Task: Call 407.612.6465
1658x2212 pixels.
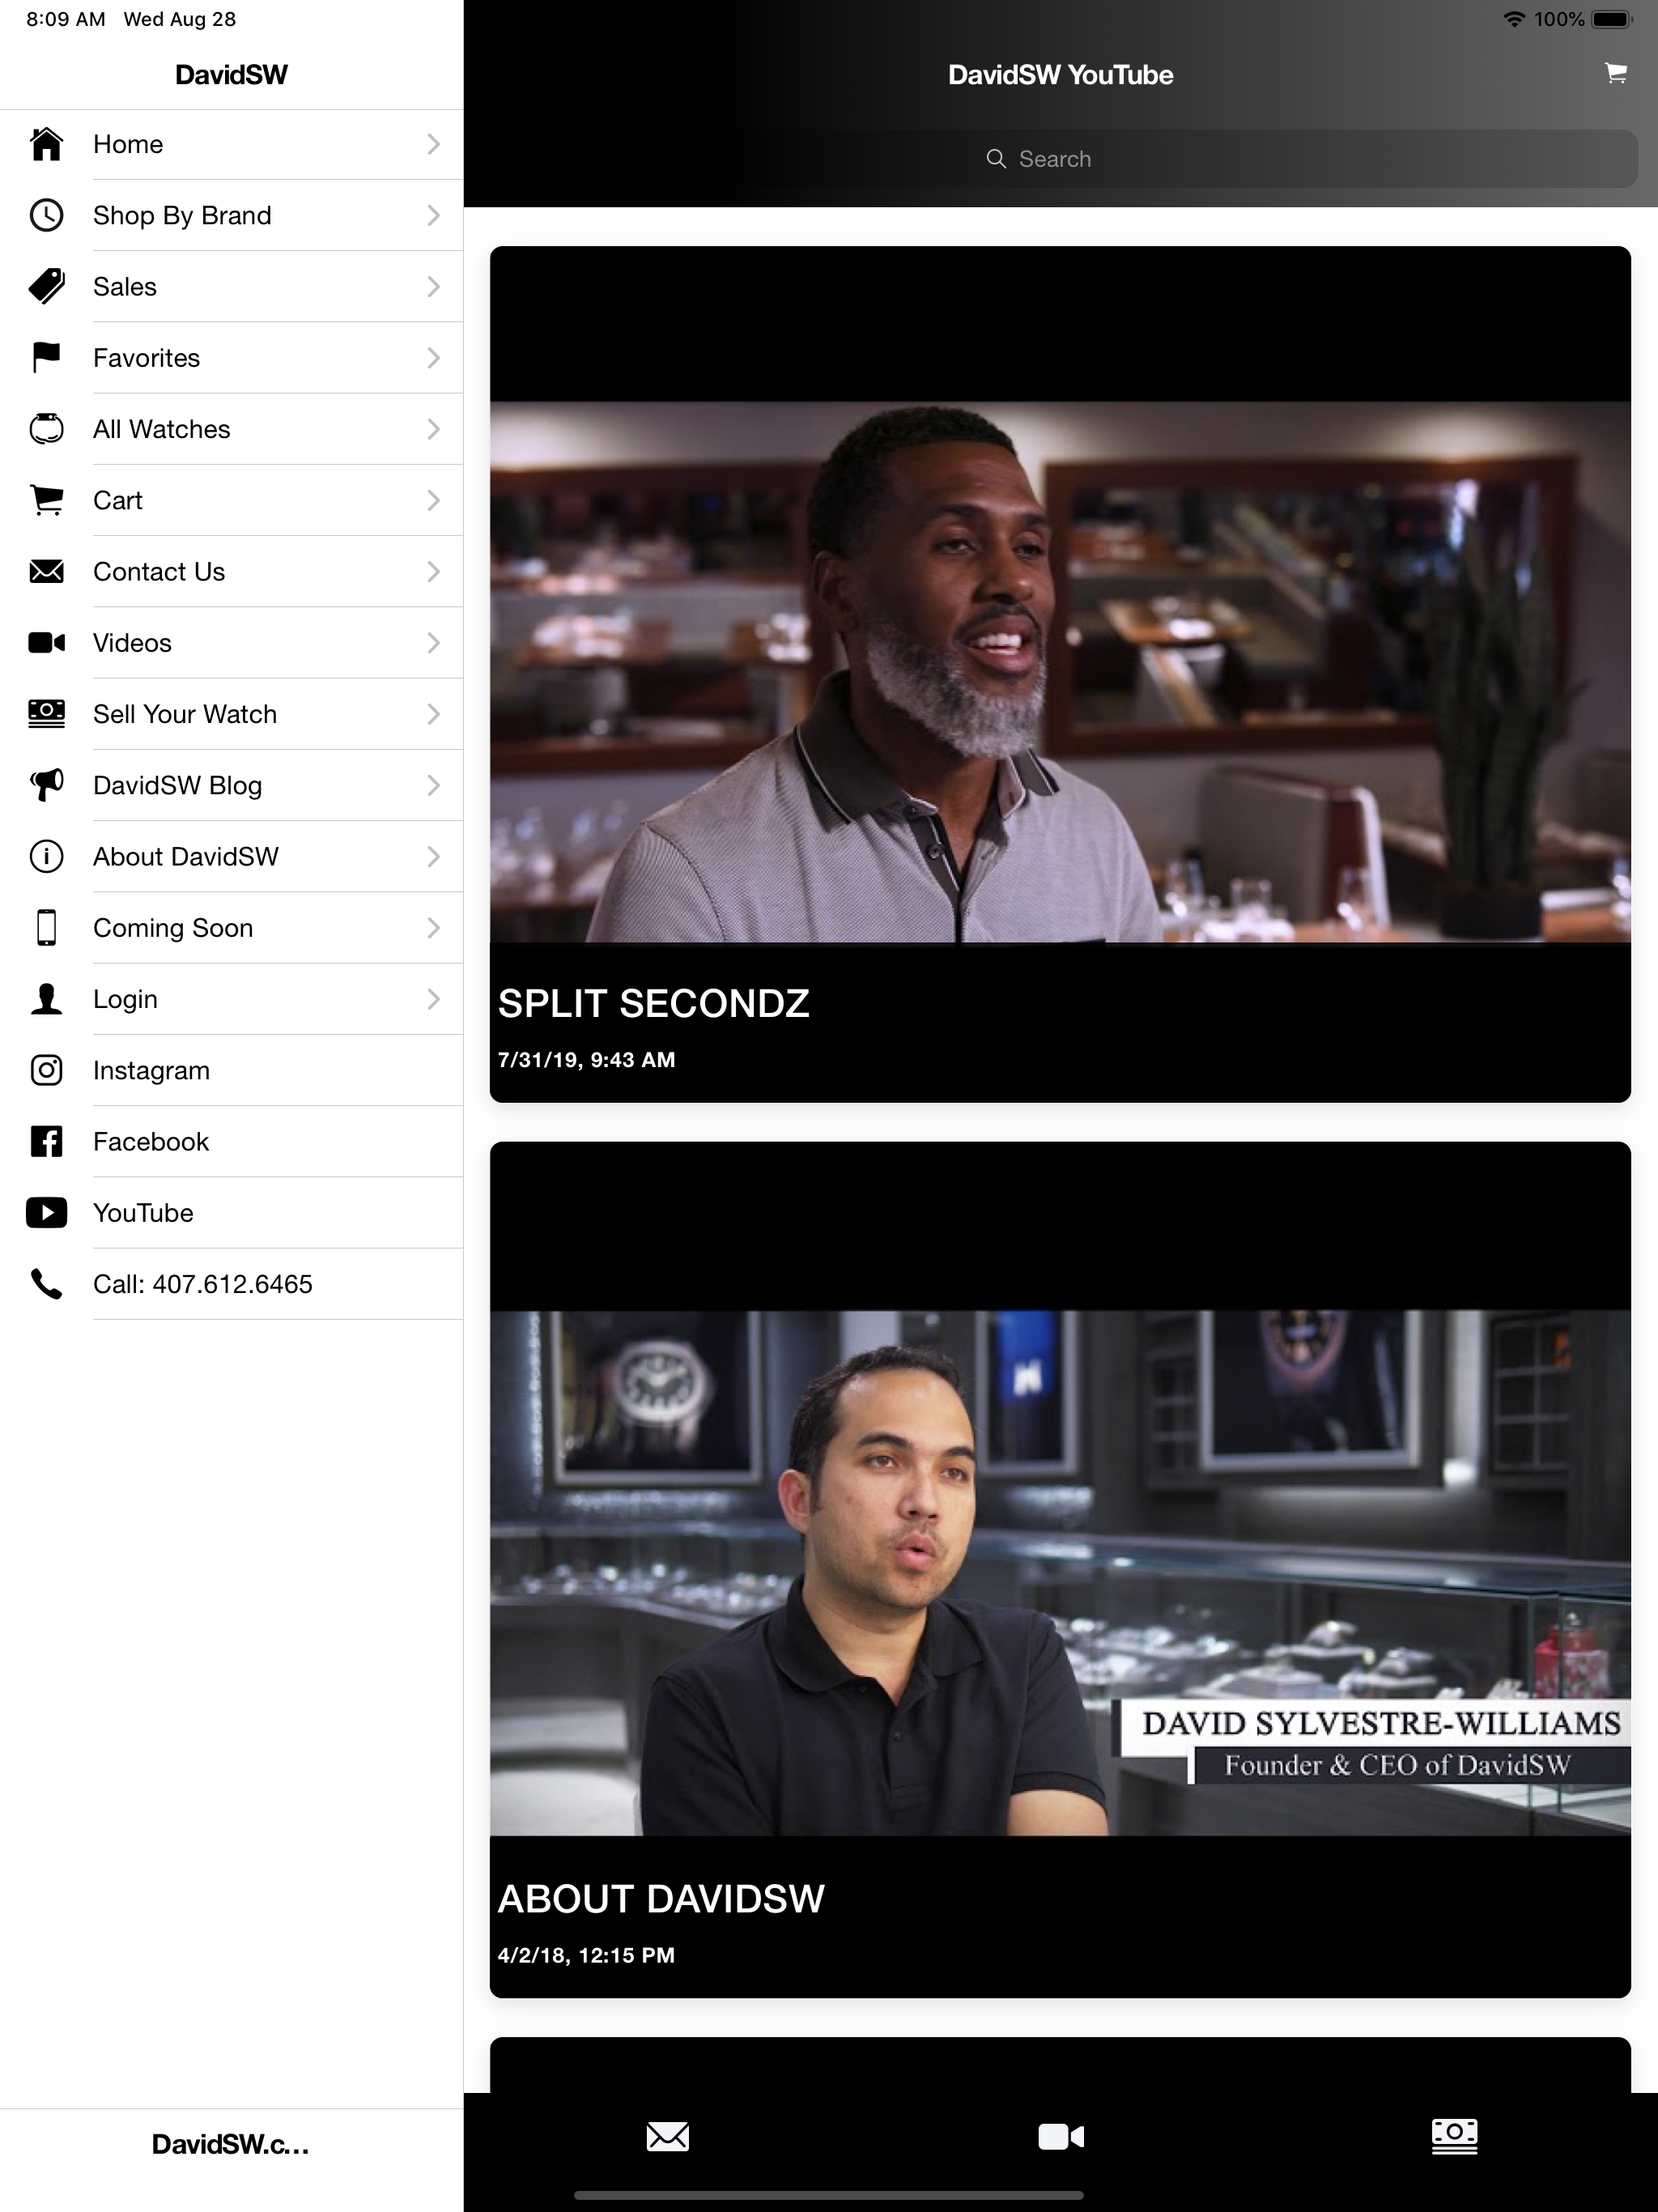Action: [x=231, y=1284]
